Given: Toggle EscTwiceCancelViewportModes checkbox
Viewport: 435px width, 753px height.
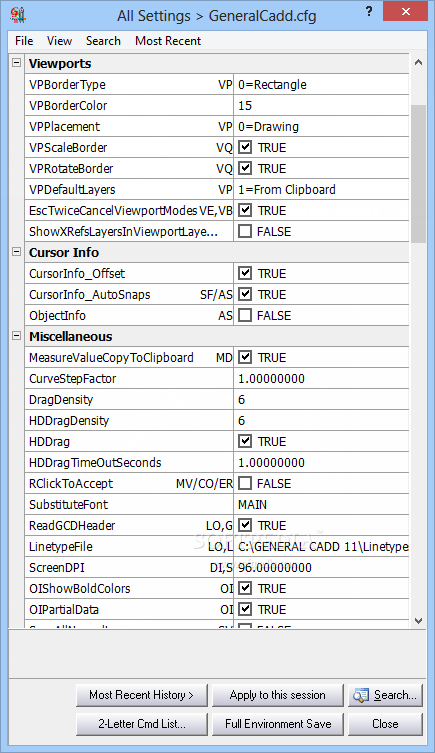Looking at the screenshot, I should pos(245,210).
